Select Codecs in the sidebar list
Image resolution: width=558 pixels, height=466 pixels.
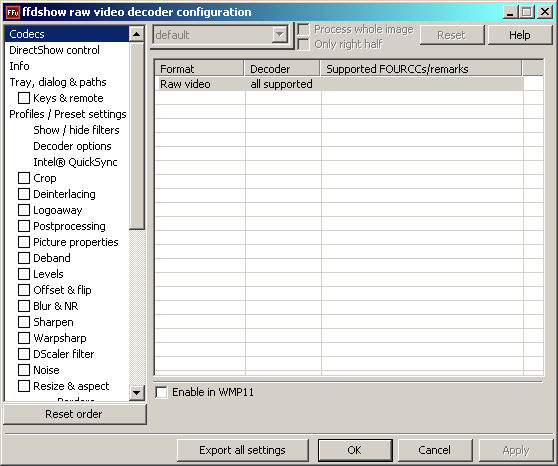pyautogui.click(x=67, y=34)
